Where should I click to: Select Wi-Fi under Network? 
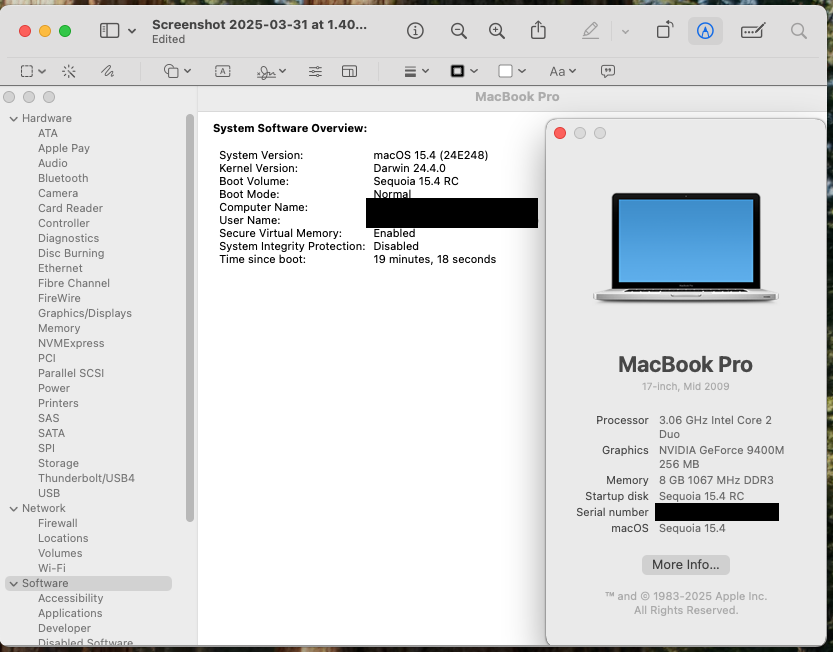click(52, 568)
